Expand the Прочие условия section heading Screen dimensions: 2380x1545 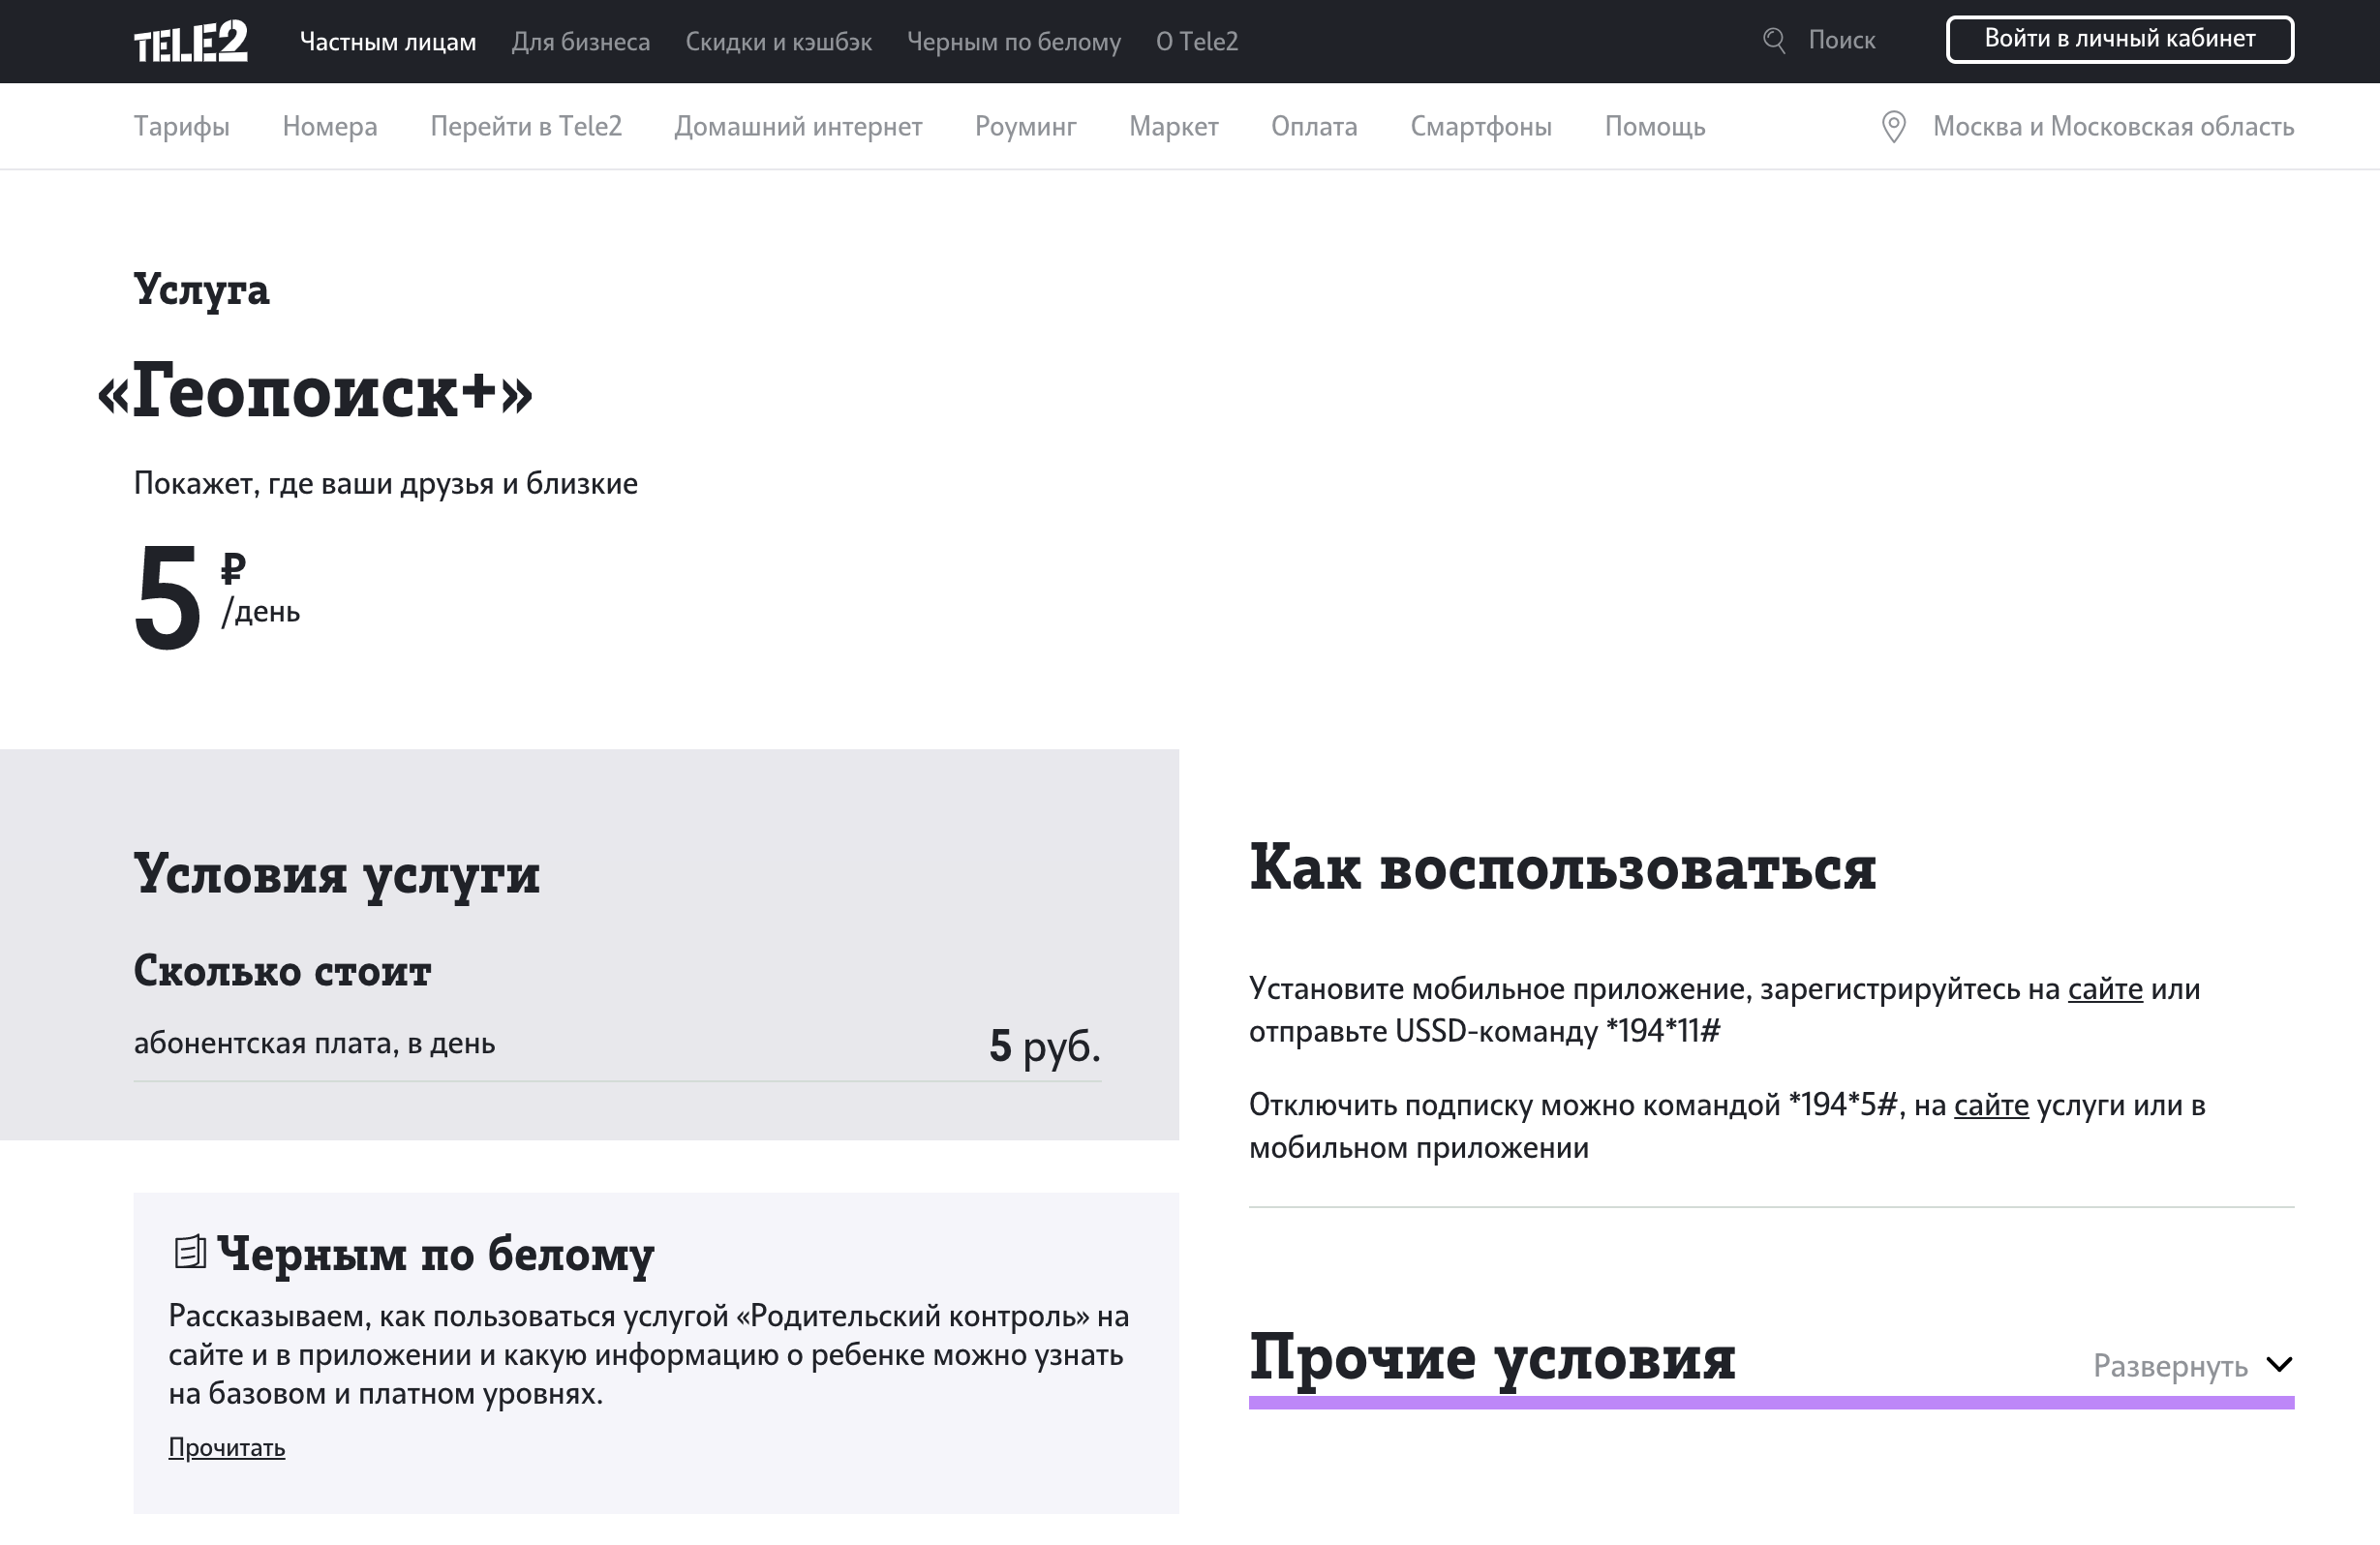click(x=1492, y=1358)
